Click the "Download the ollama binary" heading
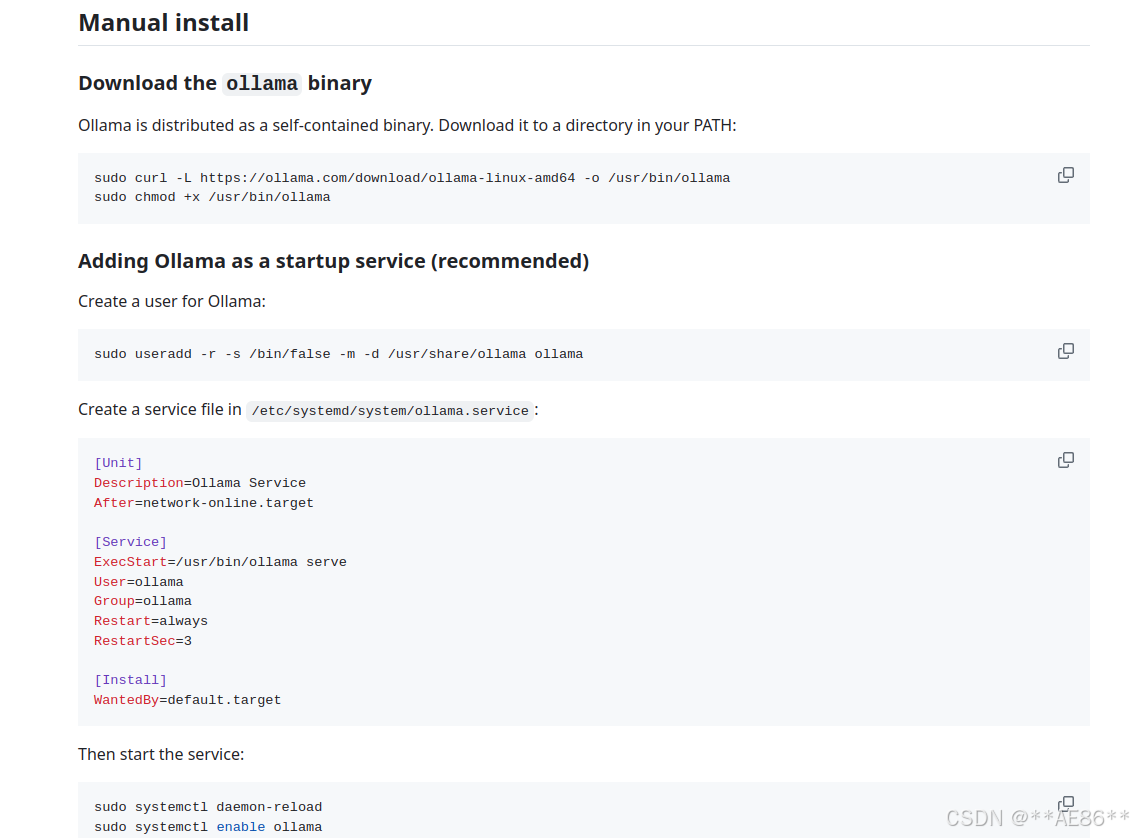Screen dimensions: 1134x838 click(x=225, y=83)
